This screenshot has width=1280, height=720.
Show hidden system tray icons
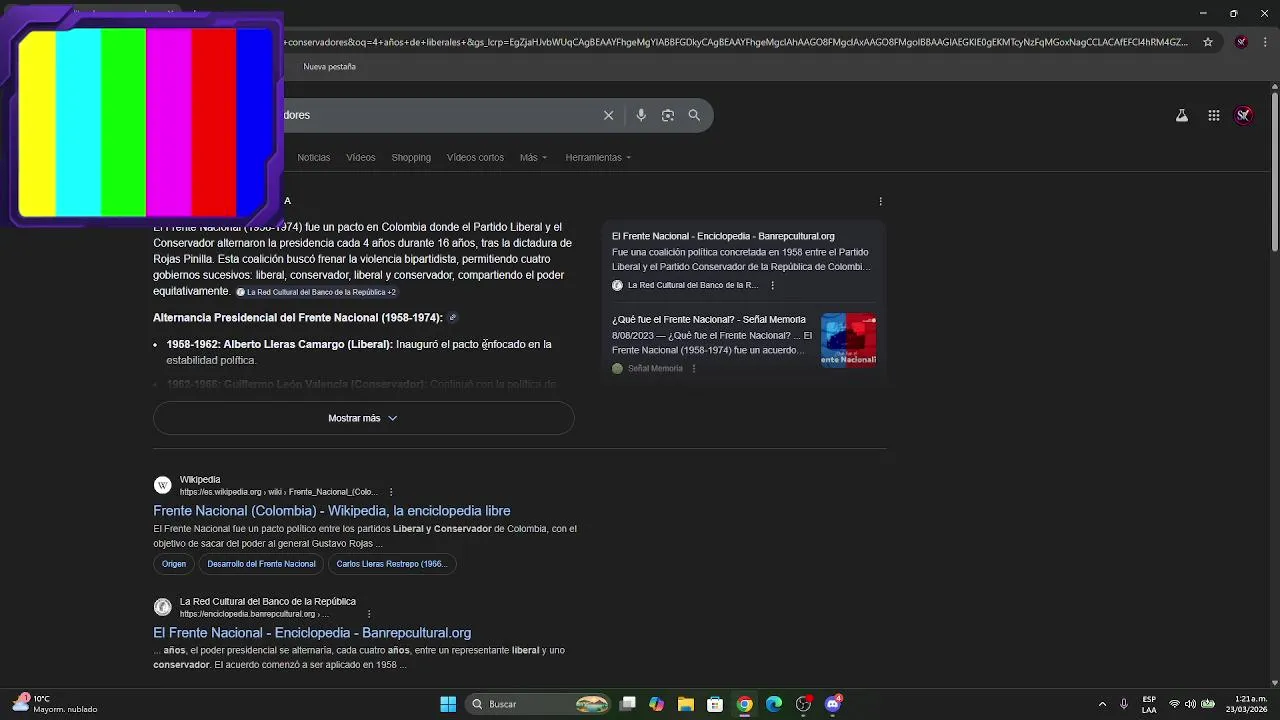pyautogui.click(x=1102, y=704)
